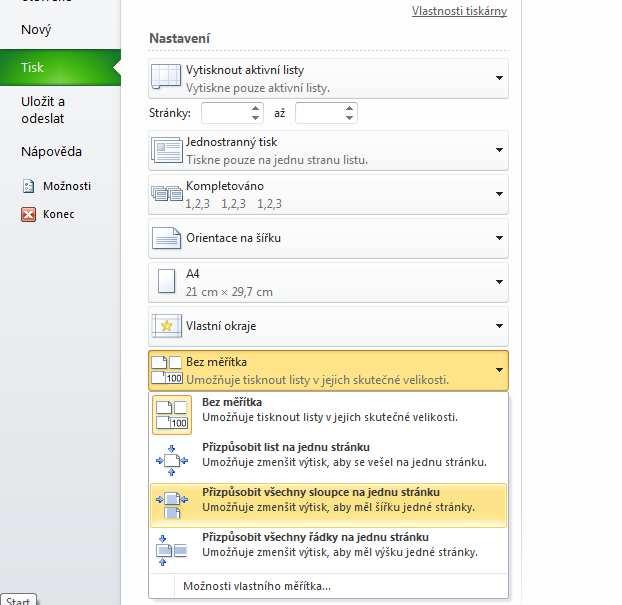Click the Možnosti options icon
Image resolution: width=622 pixels, height=605 pixels.
coord(29,186)
